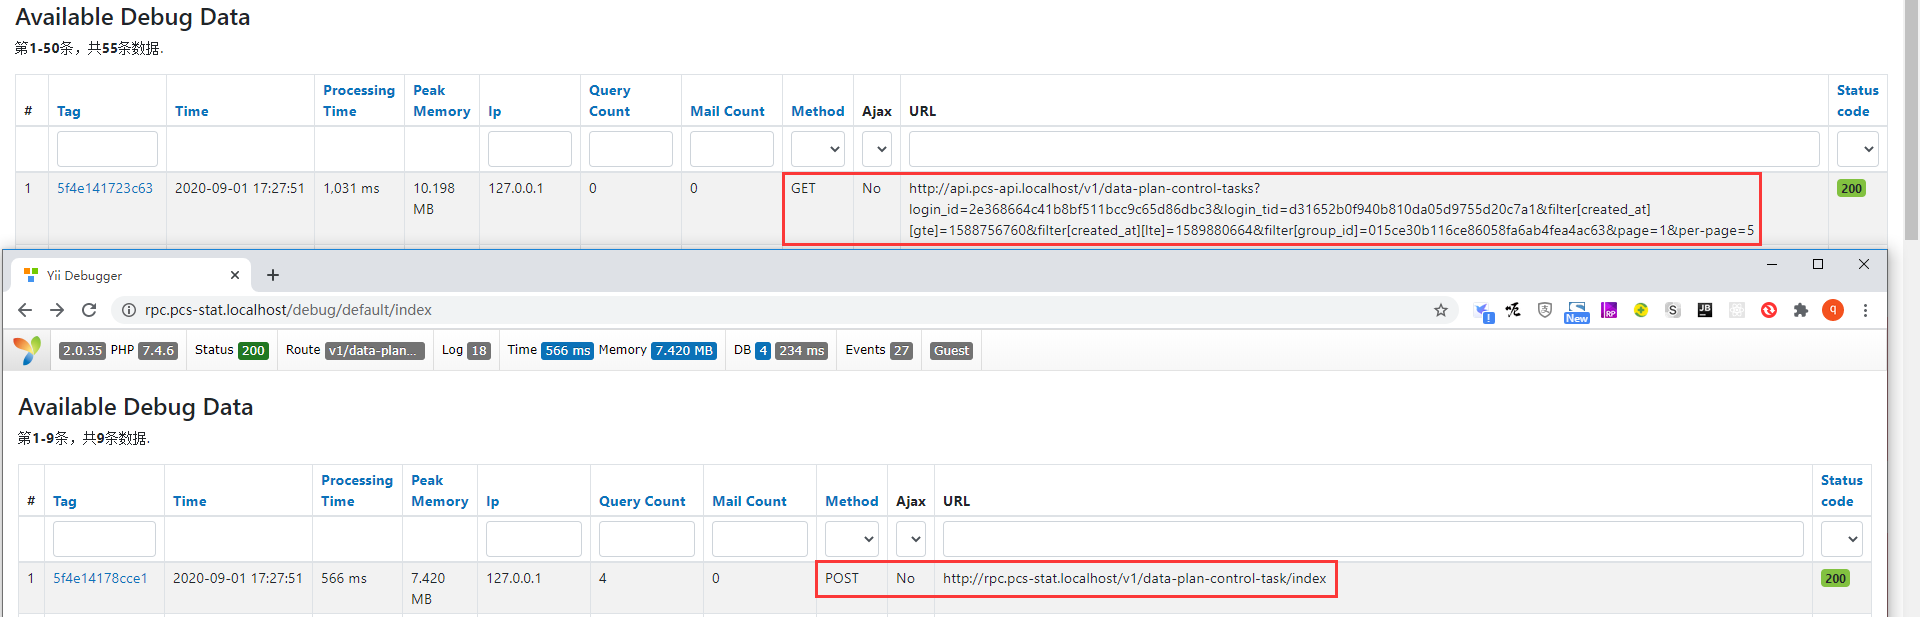Open the Method filter dropdown in the lower table
1920x617 pixels.
point(852,539)
